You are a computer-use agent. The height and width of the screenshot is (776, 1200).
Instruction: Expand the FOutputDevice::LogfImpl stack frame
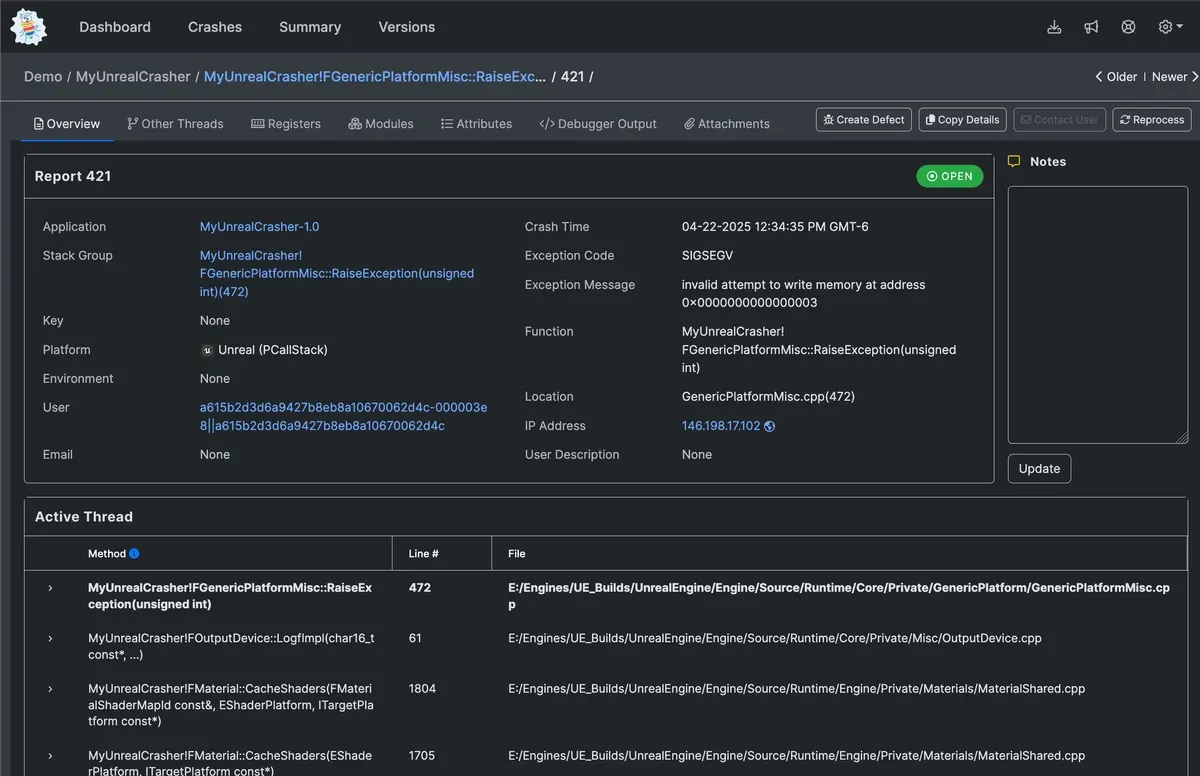(50, 638)
